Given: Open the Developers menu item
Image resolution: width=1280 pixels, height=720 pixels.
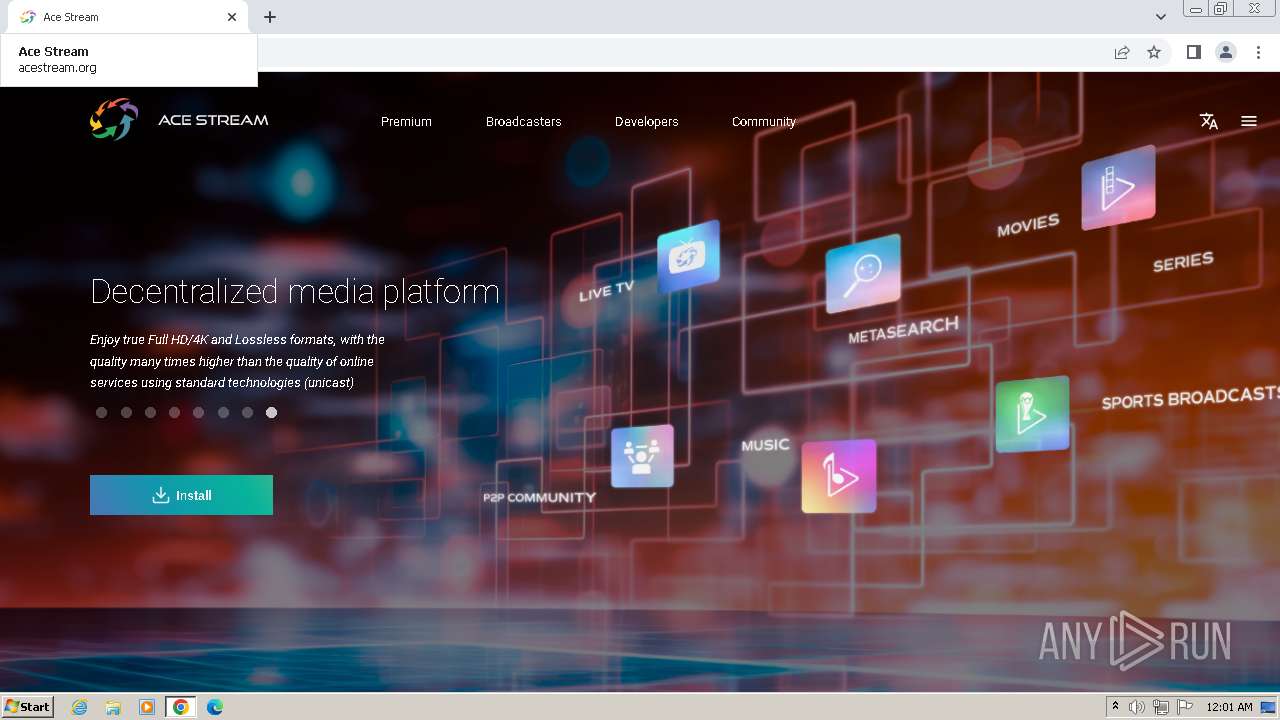Looking at the screenshot, I should point(647,121).
